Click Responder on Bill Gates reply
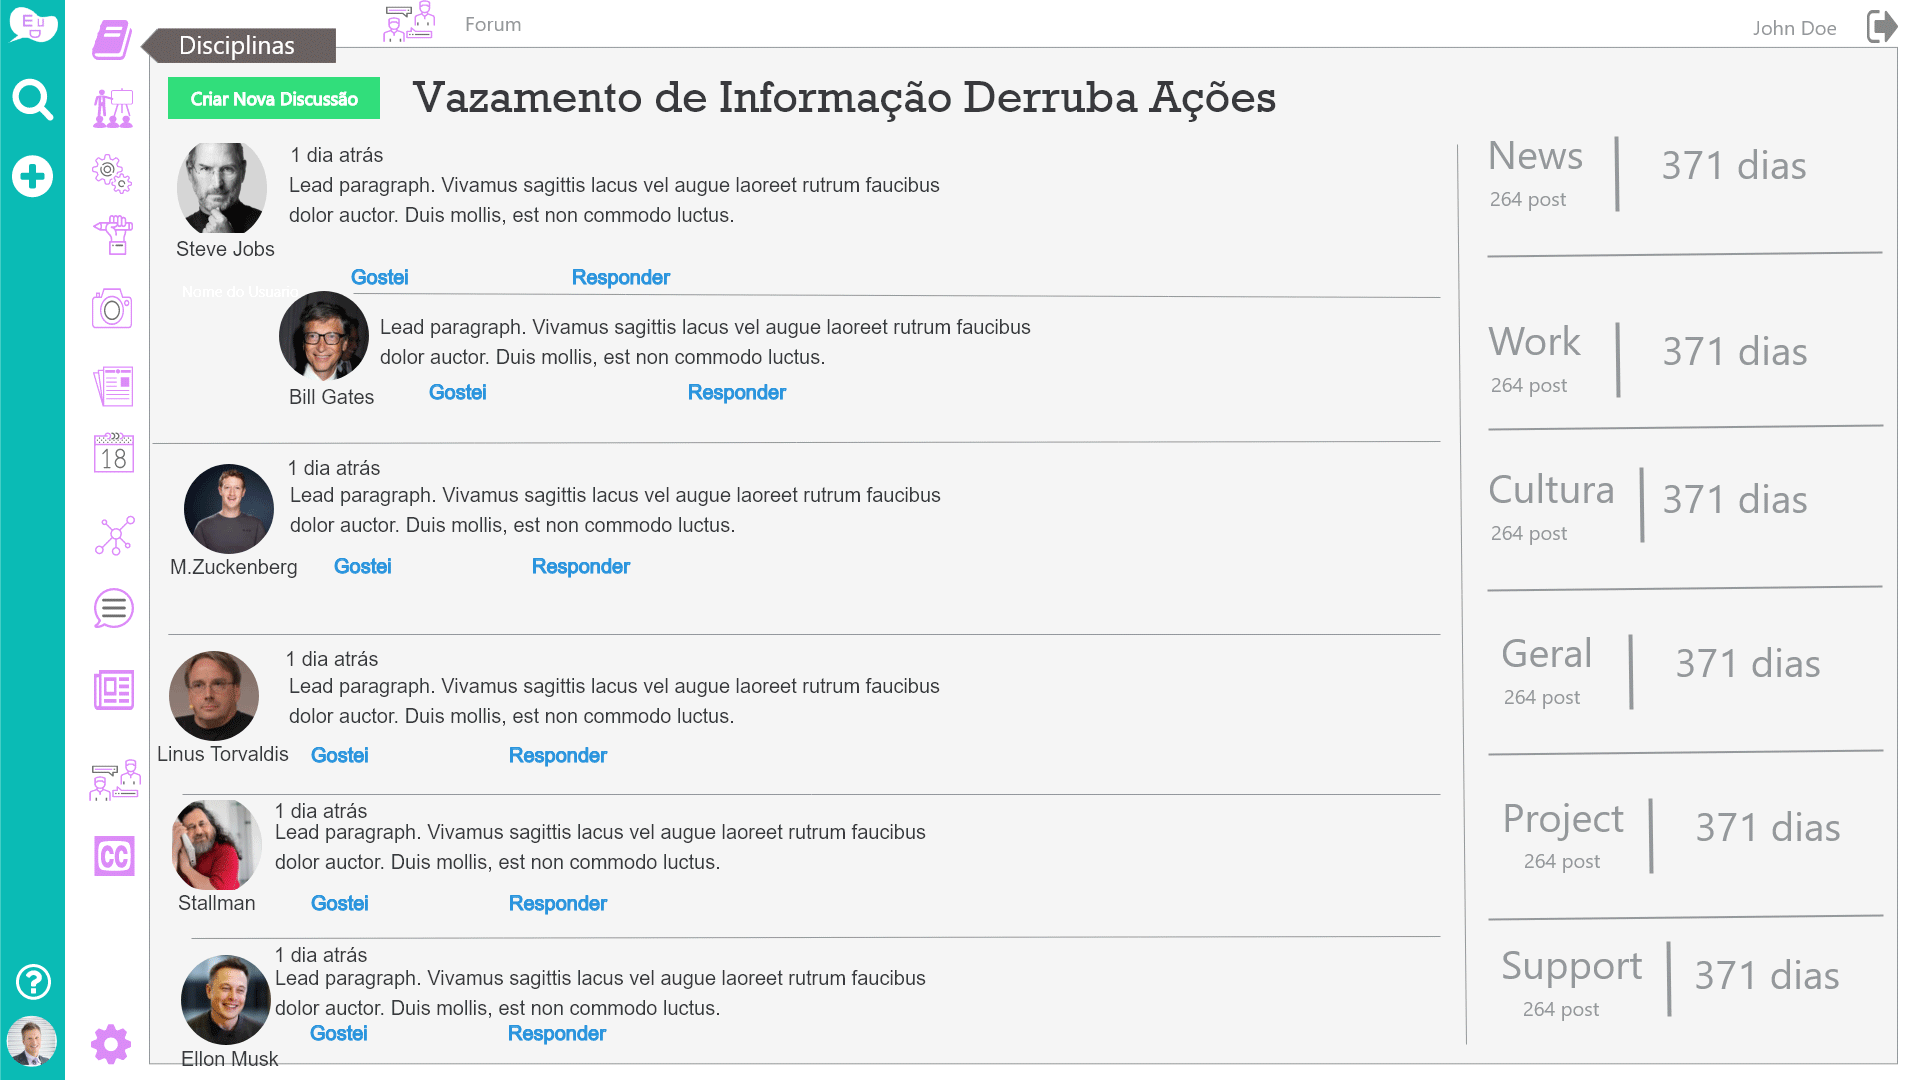The height and width of the screenshot is (1080, 1920). (x=736, y=392)
